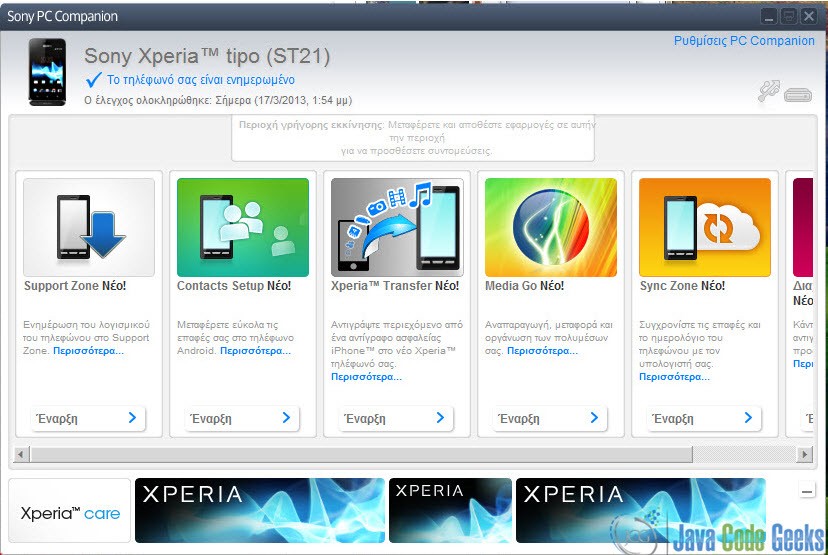Screen dimensions: 828x555
Task: Start Contacts Setup with Έναρξη button
Action: coord(242,418)
